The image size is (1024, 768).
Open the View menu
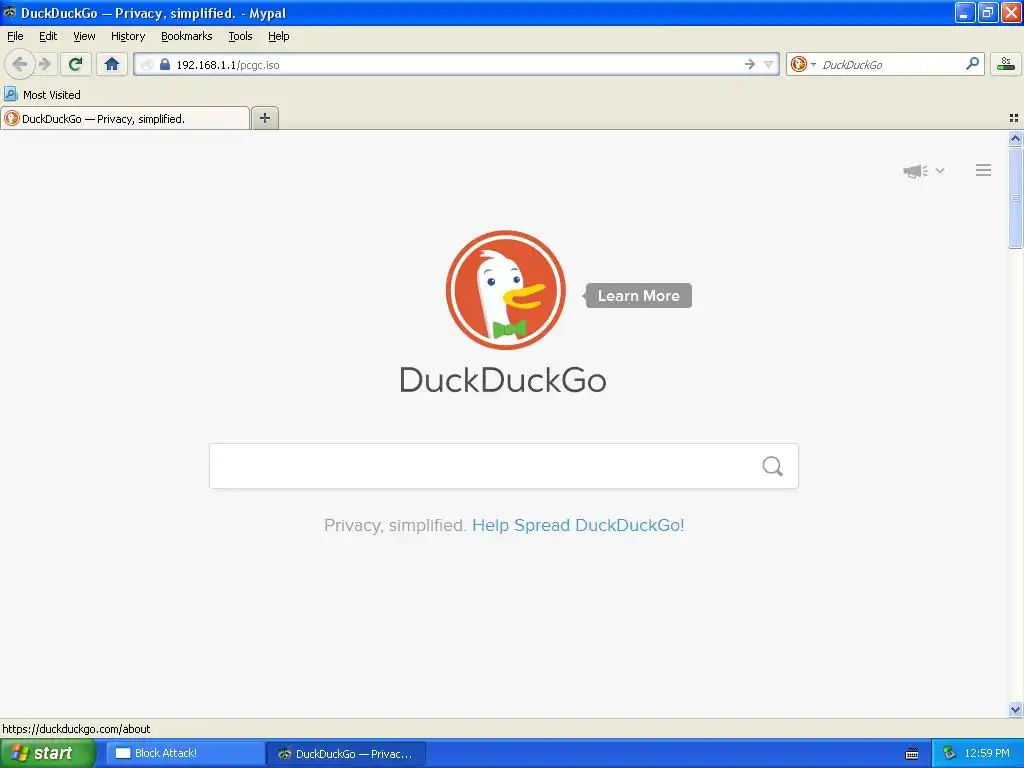tap(84, 37)
